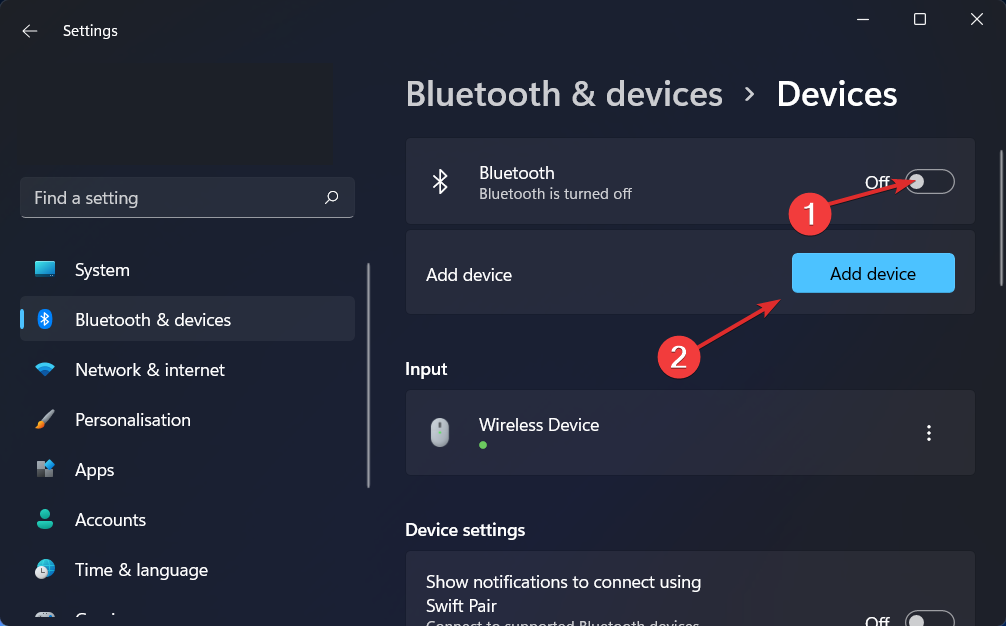Click the Bluetooth symbol next to Bluetooth setting
Image resolution: width=1006 pixels, height=626 pixels.
coord(440,181)
